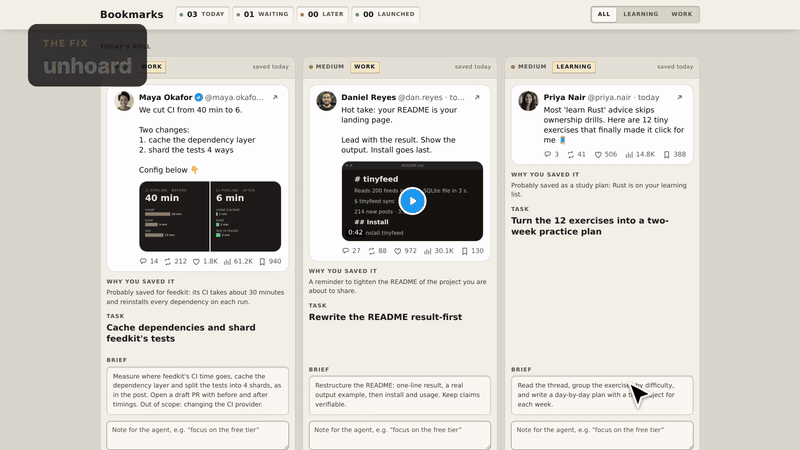Screen dimensions: 800x450
Task: Click heart icon showing 506 likes
Action: coord(598,154)
